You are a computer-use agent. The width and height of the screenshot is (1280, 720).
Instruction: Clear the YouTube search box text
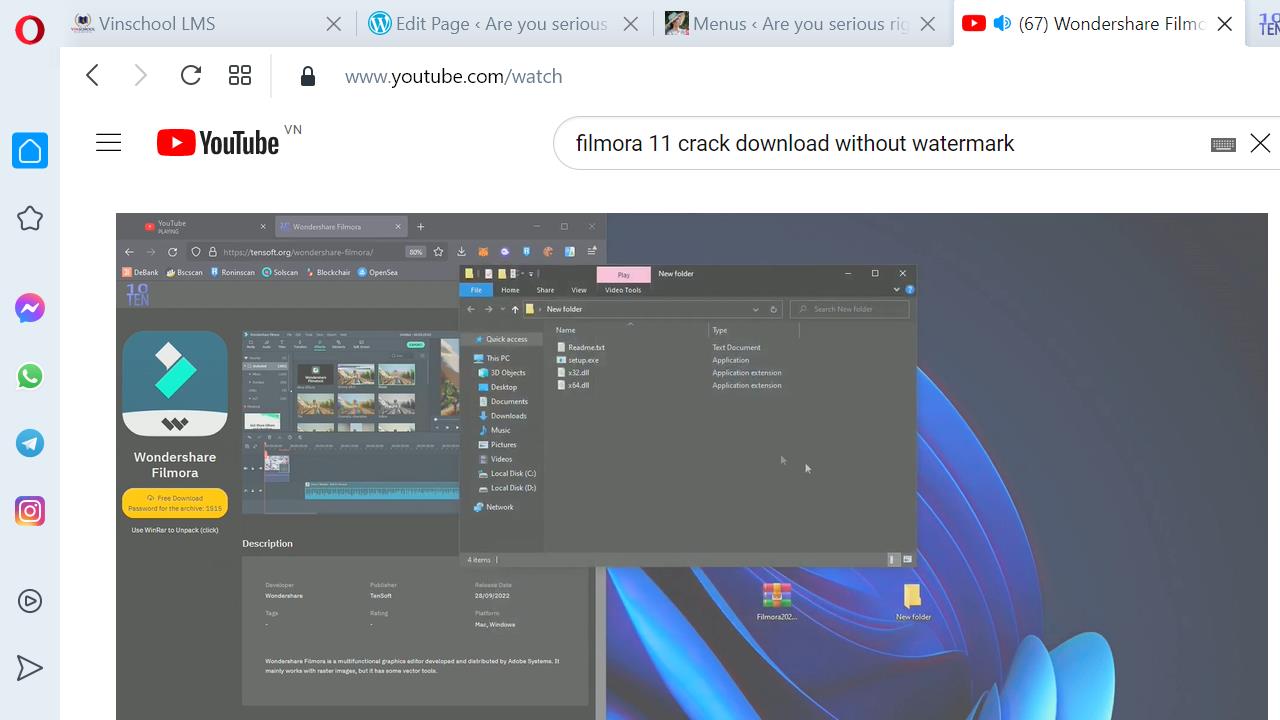(x=1260, y=144)
